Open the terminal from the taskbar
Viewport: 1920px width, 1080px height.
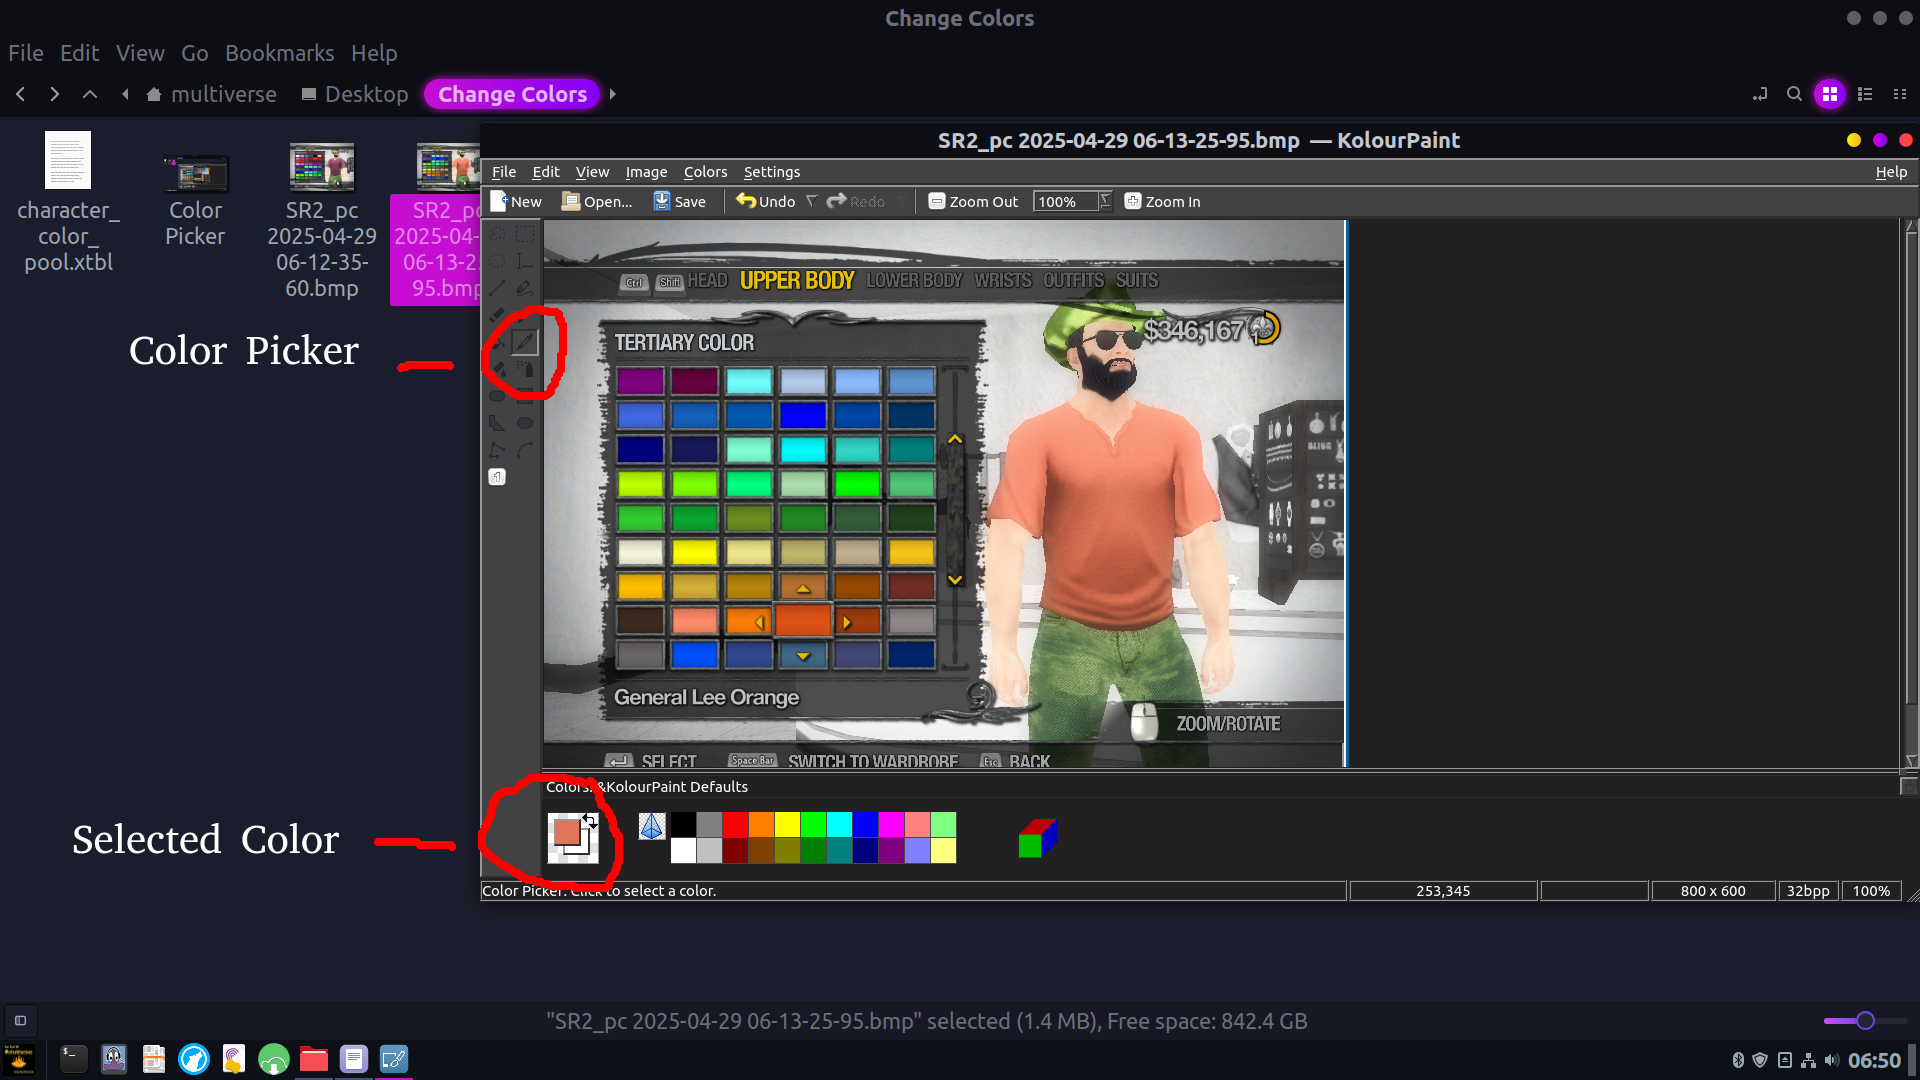[74, 1059]
